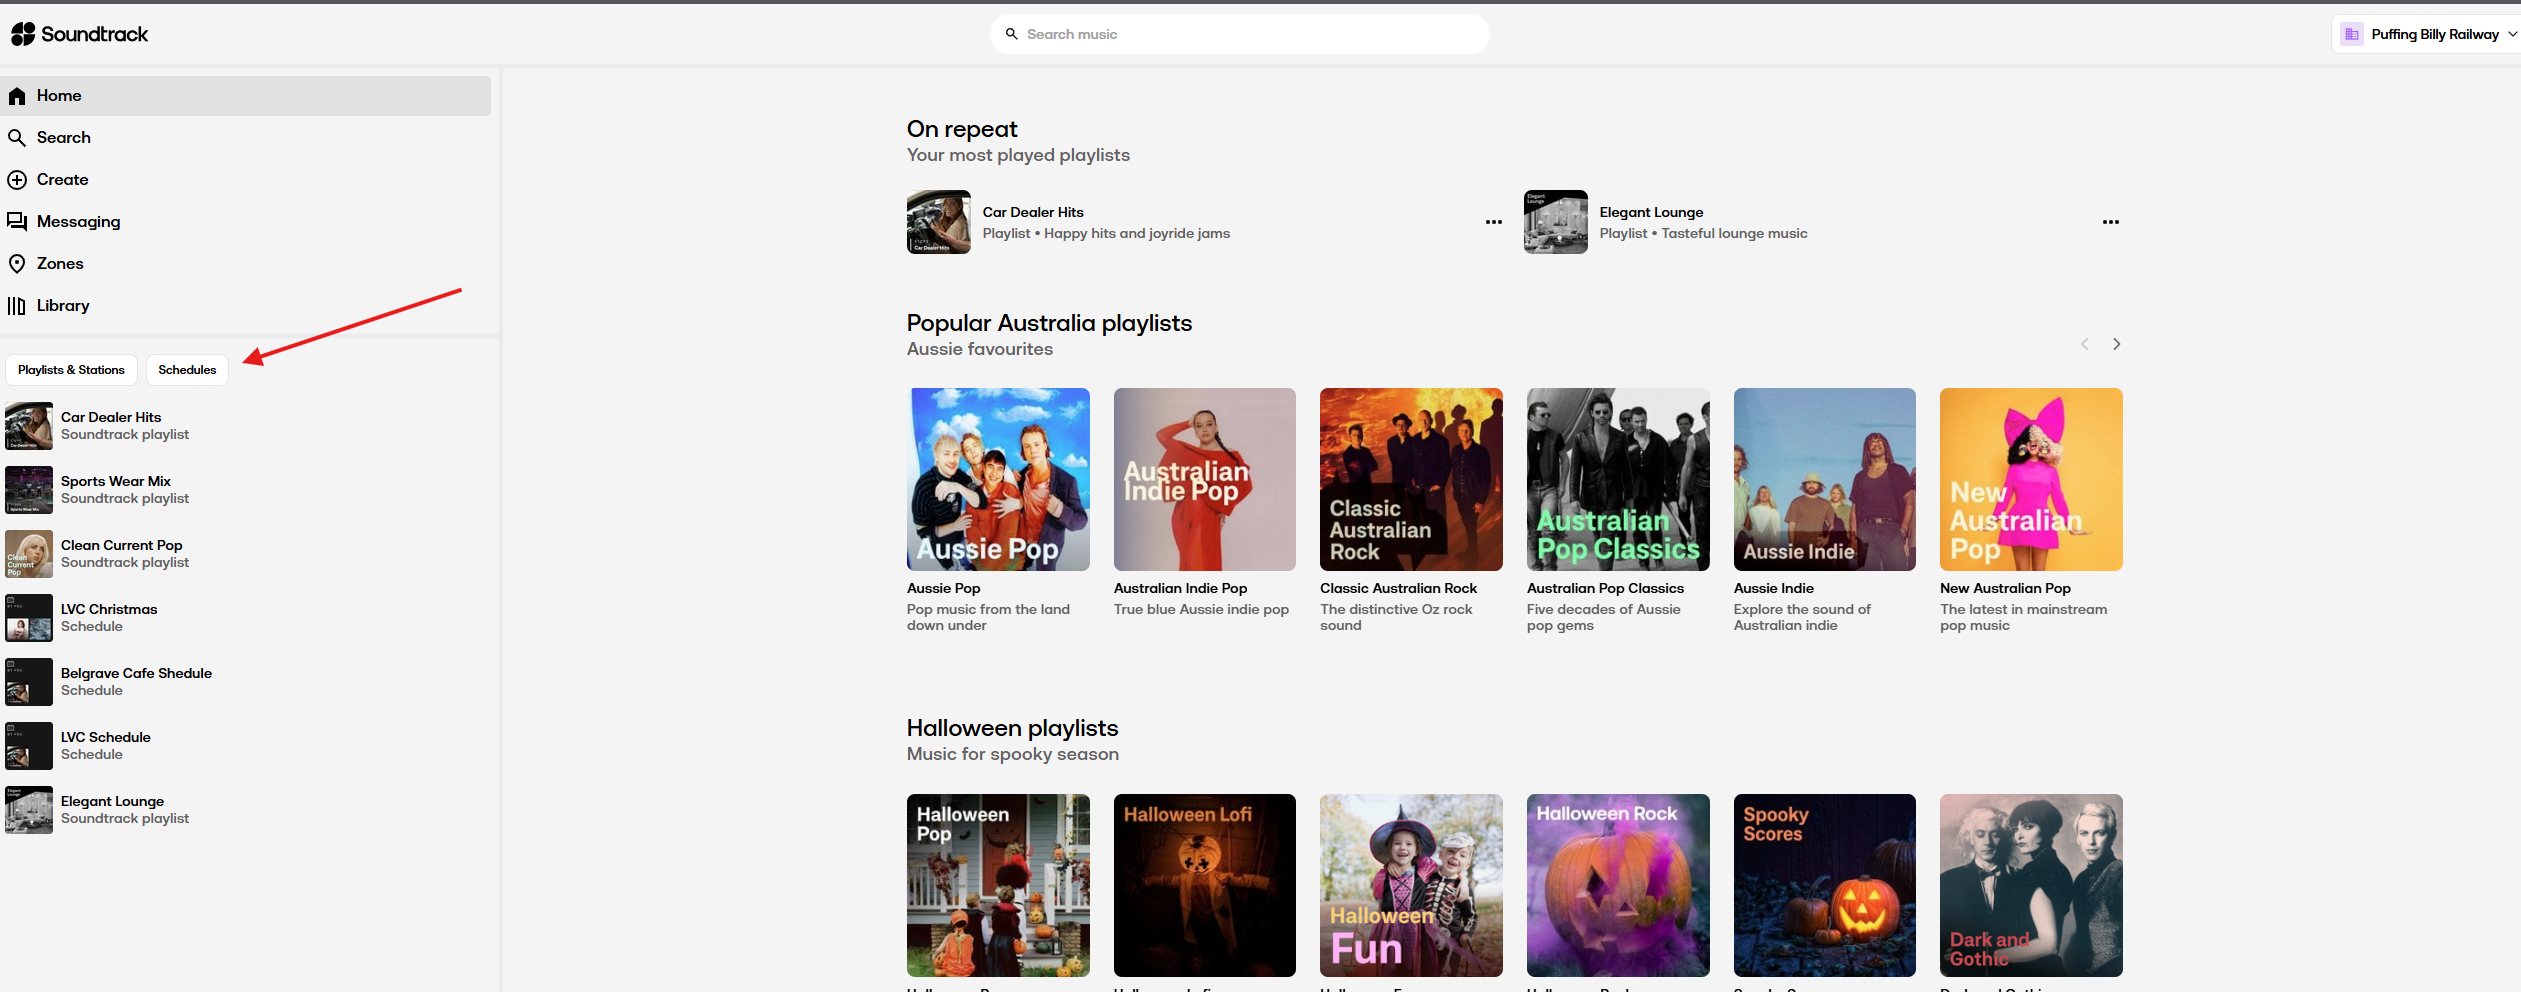Open the Halloween Lofi playlist thumbnail
Image resolution: width=2521 pixels, height=992 pixels.
(1204, 885)
